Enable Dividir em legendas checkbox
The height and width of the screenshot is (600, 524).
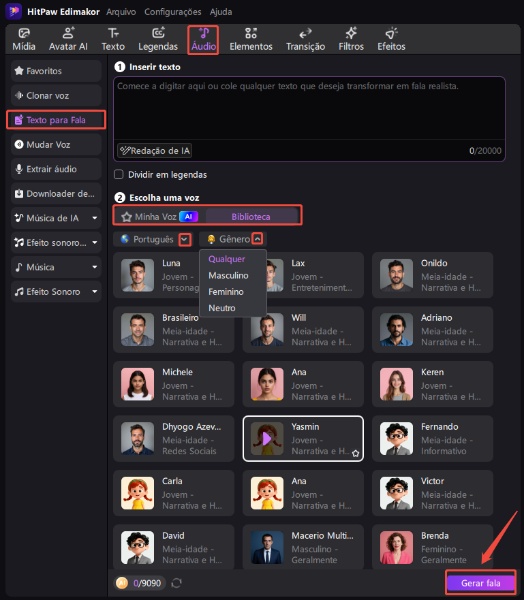(x=119, y=174)
